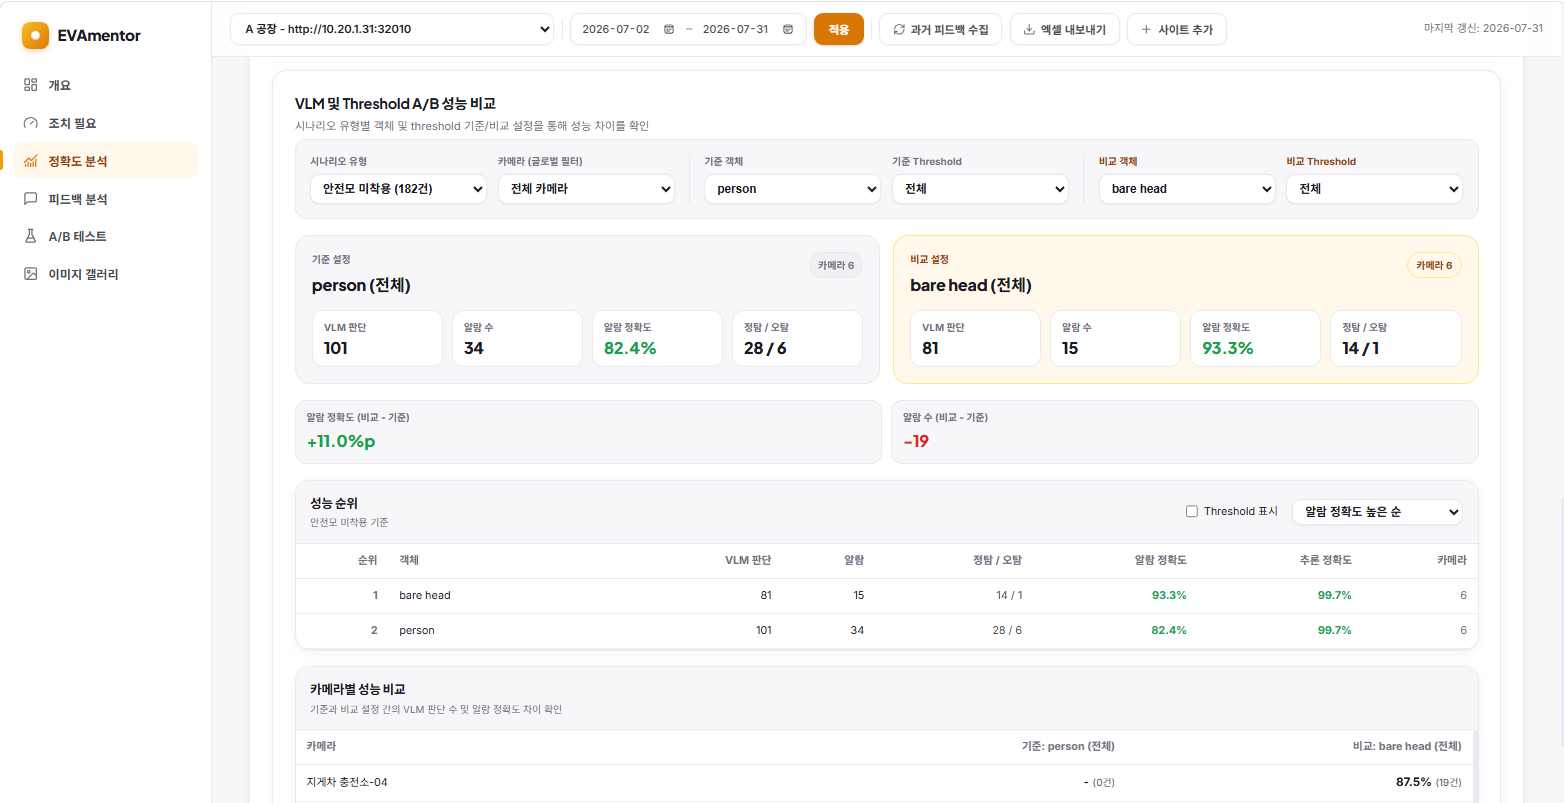Open the 피드백 분석 menu item
1564x803 pixels.
tap(106, 199)
